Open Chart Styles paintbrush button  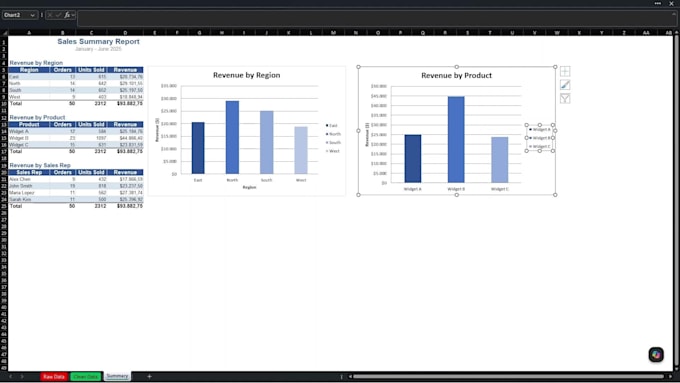[x=565, y=85]
